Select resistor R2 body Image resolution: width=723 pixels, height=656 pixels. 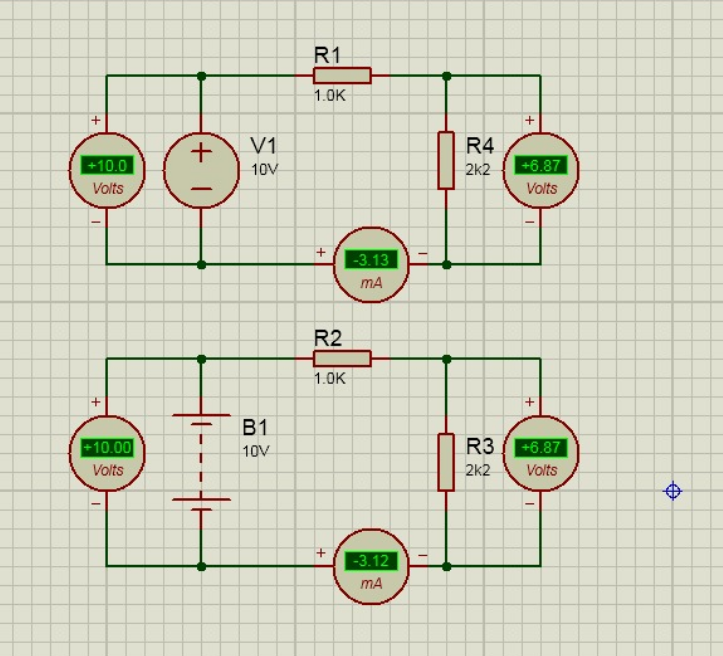coord(342,359)
